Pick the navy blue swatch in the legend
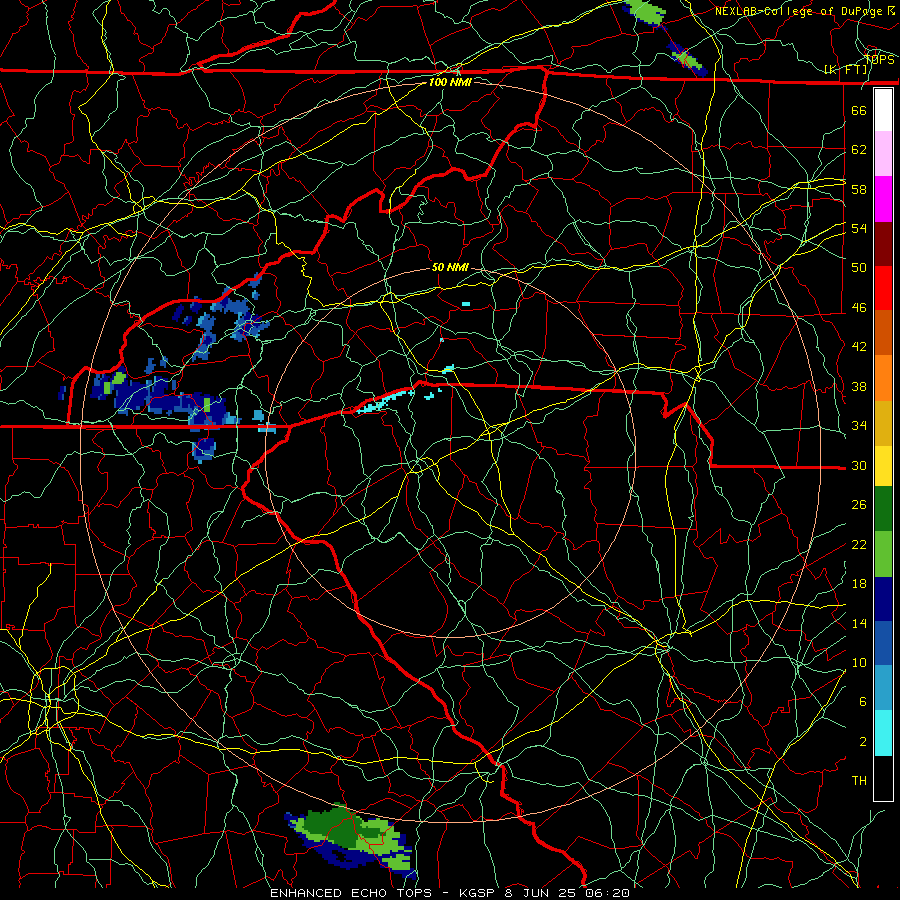This screenshot has width=900, height=900. (883, 599)
